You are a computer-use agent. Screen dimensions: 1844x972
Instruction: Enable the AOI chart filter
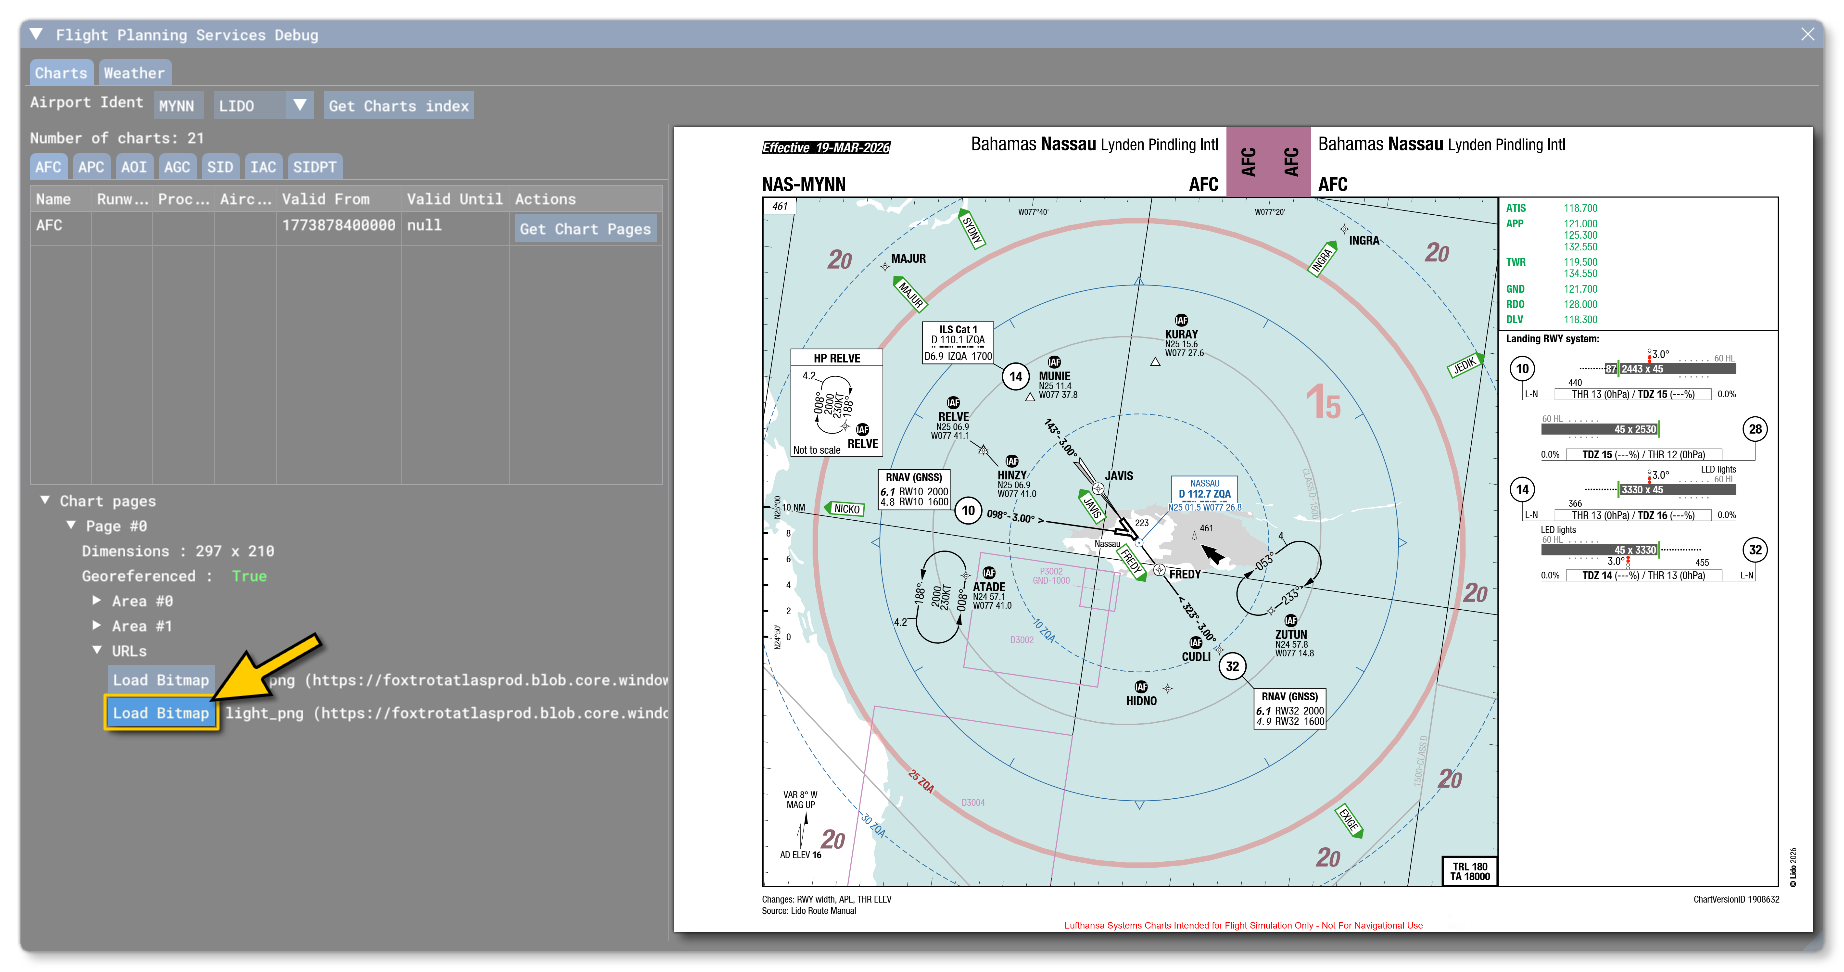[x=133, y=166]
